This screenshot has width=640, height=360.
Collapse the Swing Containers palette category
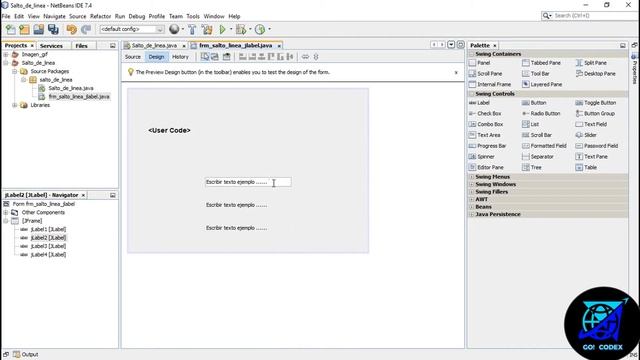pos(472,54)
